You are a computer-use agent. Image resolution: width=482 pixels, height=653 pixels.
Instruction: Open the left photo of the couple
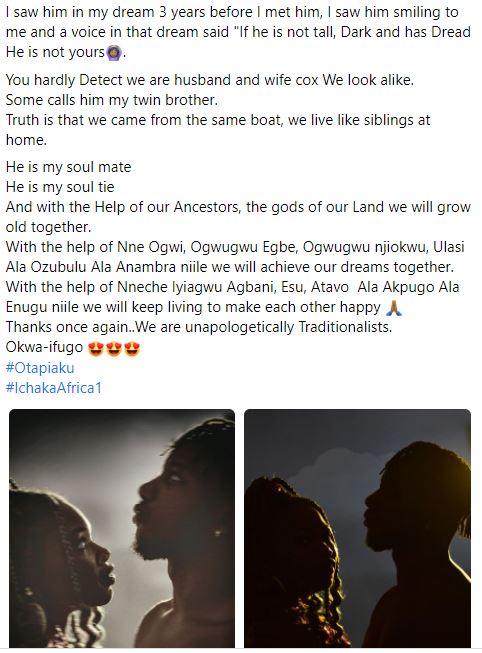(122, 528)
